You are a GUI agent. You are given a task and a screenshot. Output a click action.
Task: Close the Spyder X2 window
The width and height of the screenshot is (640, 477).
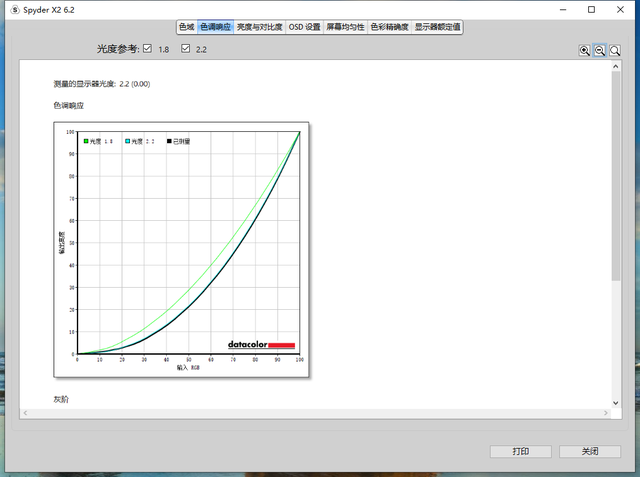tap(620, 10)
